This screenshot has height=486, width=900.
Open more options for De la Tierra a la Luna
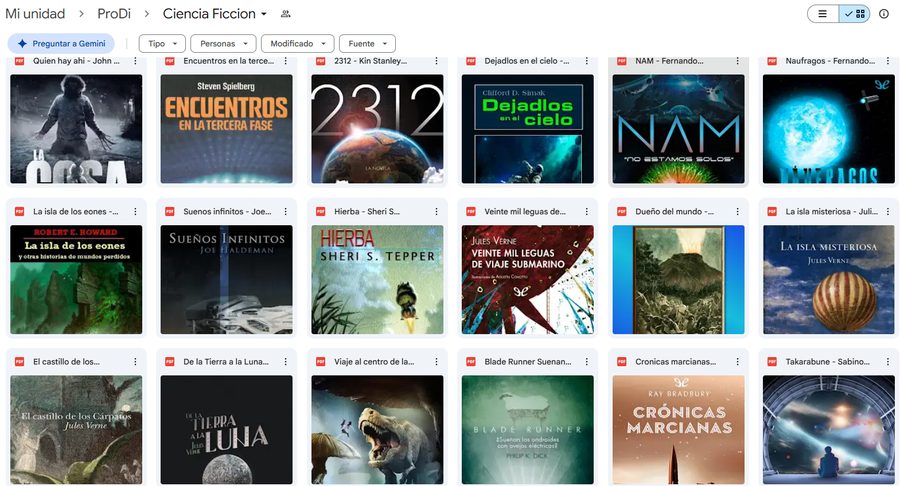286,362
